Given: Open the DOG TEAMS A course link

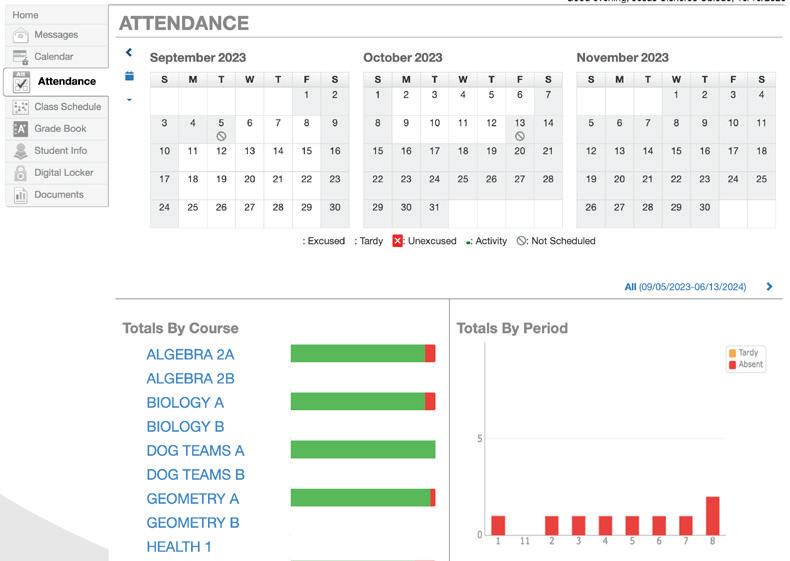Looking at the screenshot, I should (x=195, y=450).
